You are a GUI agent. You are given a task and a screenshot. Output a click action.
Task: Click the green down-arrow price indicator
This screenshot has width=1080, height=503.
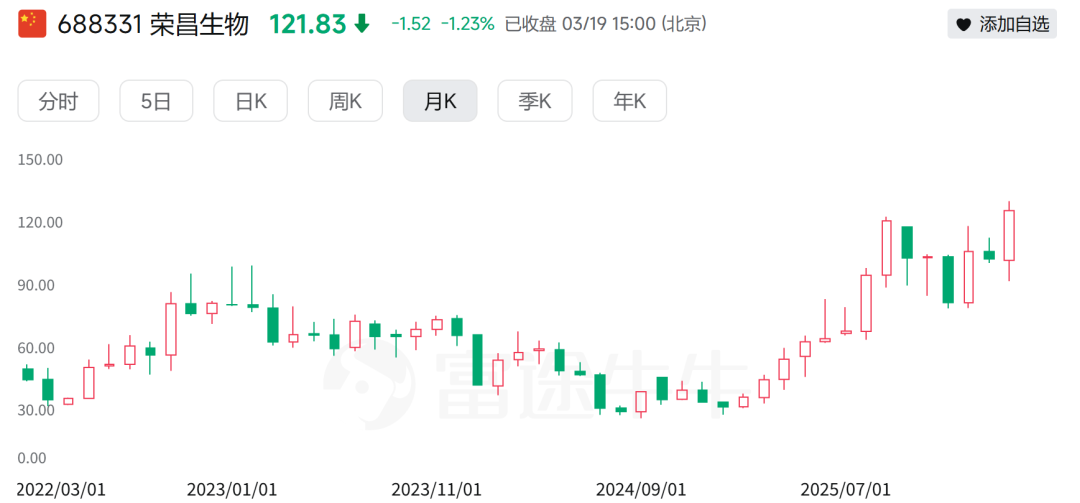click(362, 24)
